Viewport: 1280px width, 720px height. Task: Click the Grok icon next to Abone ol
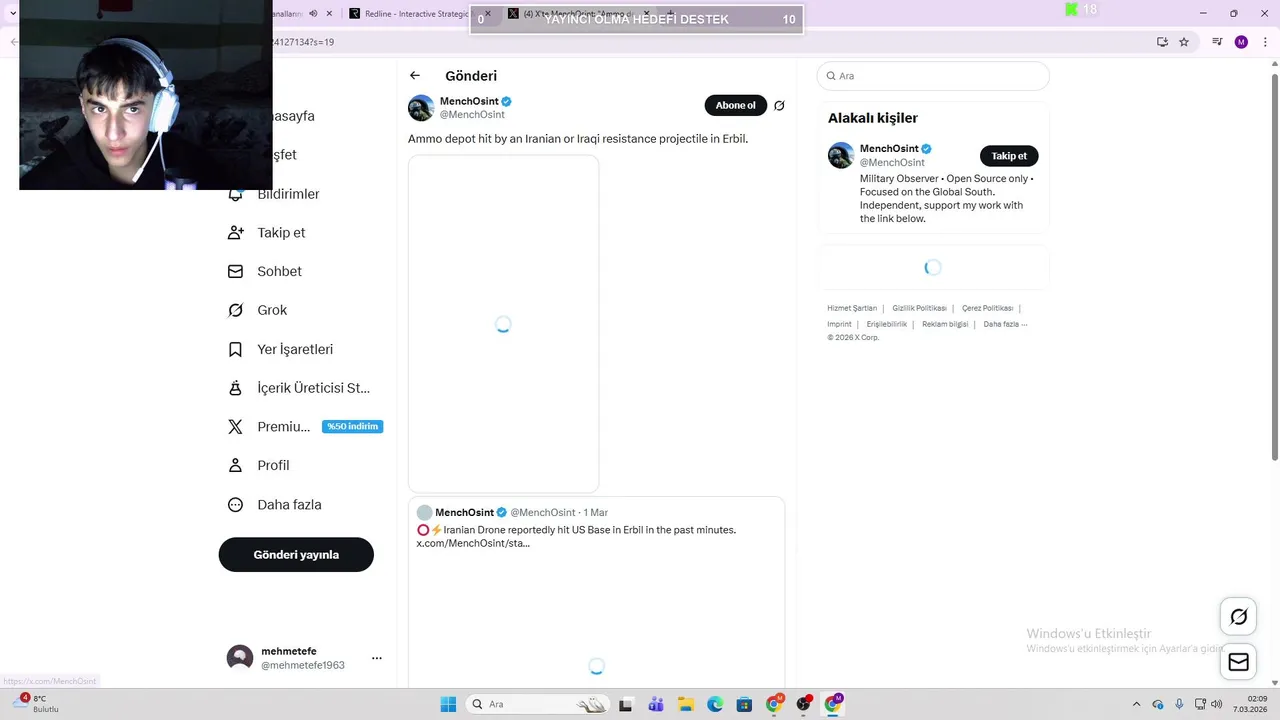tap(779, 106)
